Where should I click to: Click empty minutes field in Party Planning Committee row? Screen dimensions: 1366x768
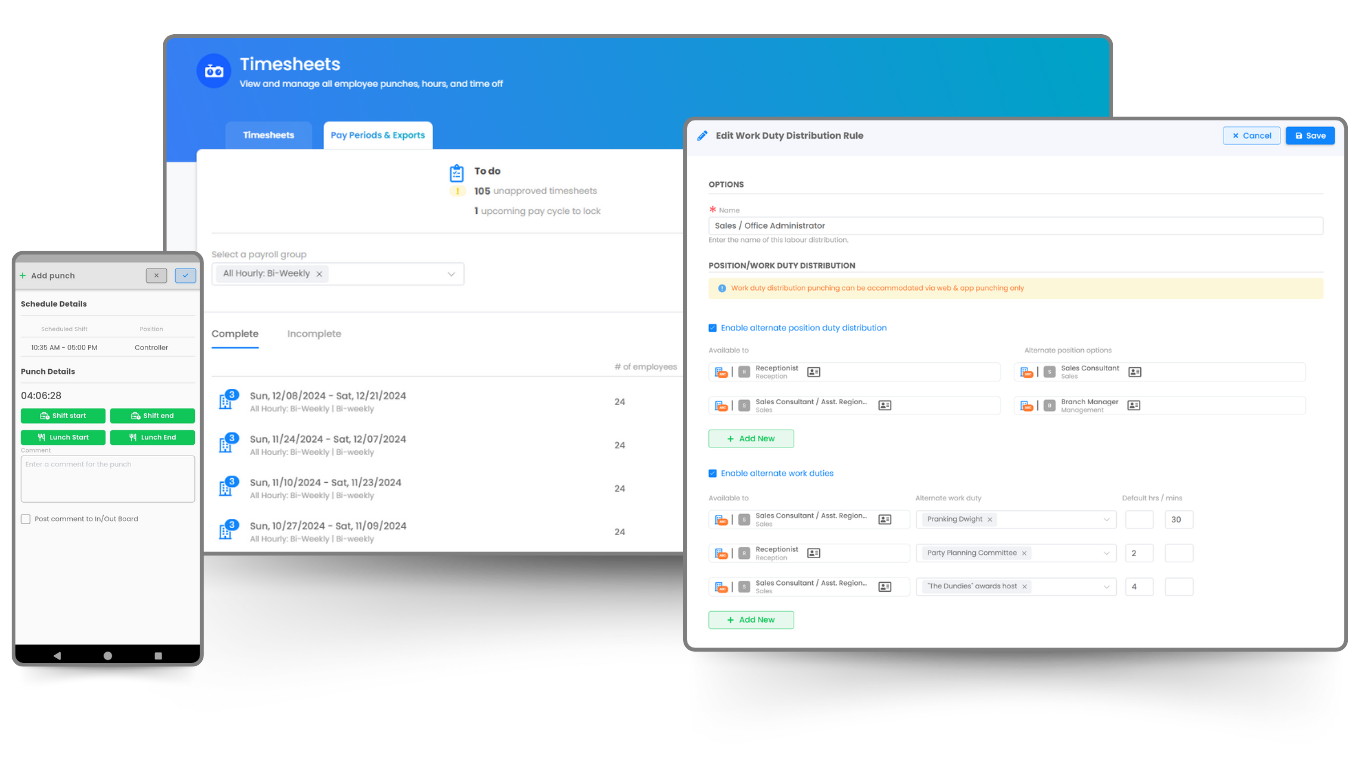click(1179, 553)
